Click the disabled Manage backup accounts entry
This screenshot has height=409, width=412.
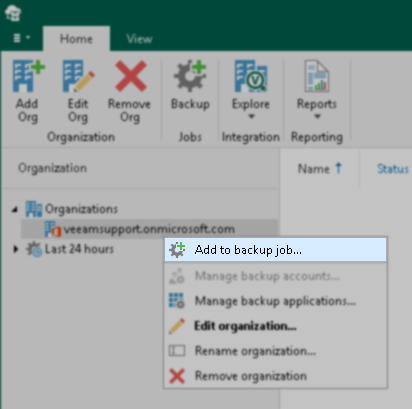point(276,276)
